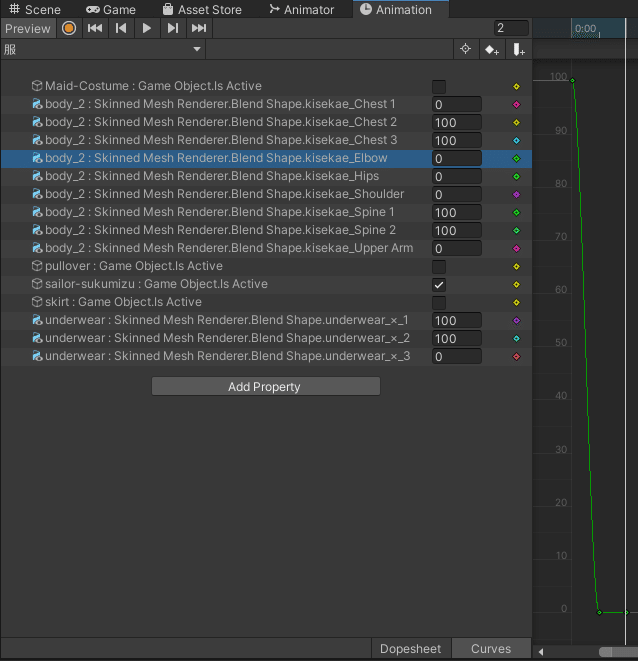Screen dimensions: 638x661
Task: Toggle the Preview mode button
Action: click(x=28, y=29)
